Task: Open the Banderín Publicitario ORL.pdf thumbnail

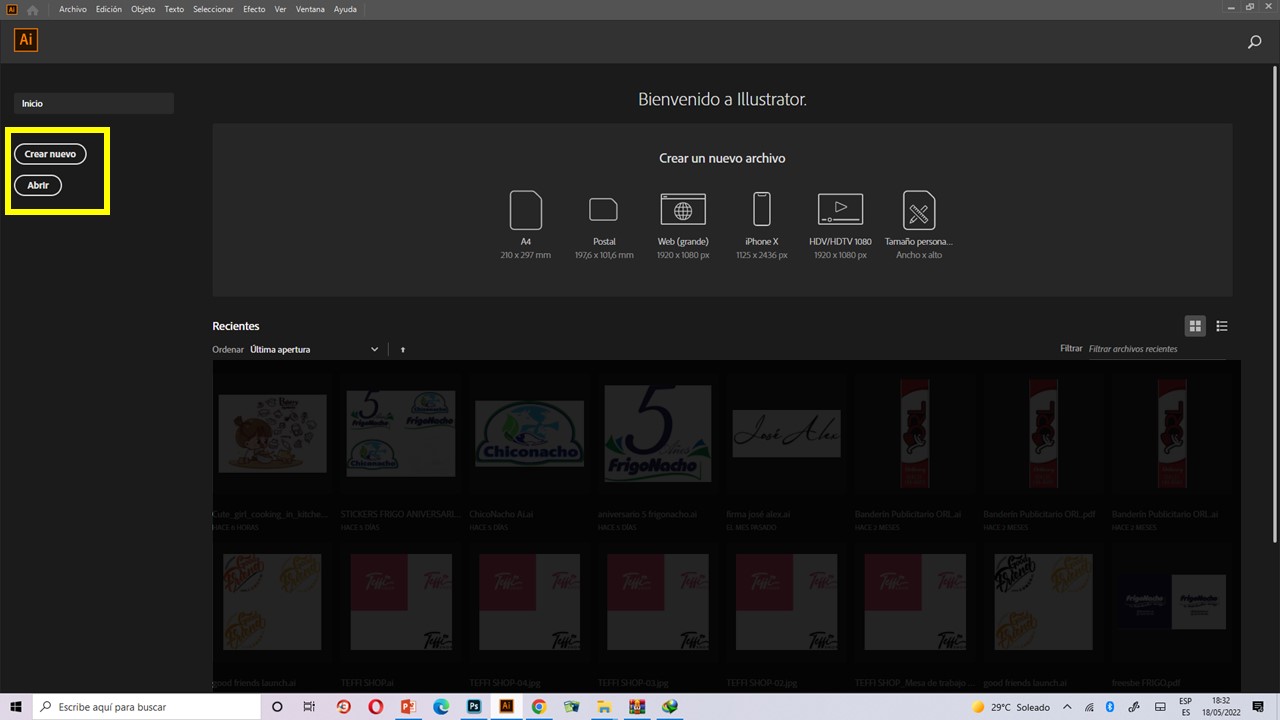Action: tap(1043, 433)
